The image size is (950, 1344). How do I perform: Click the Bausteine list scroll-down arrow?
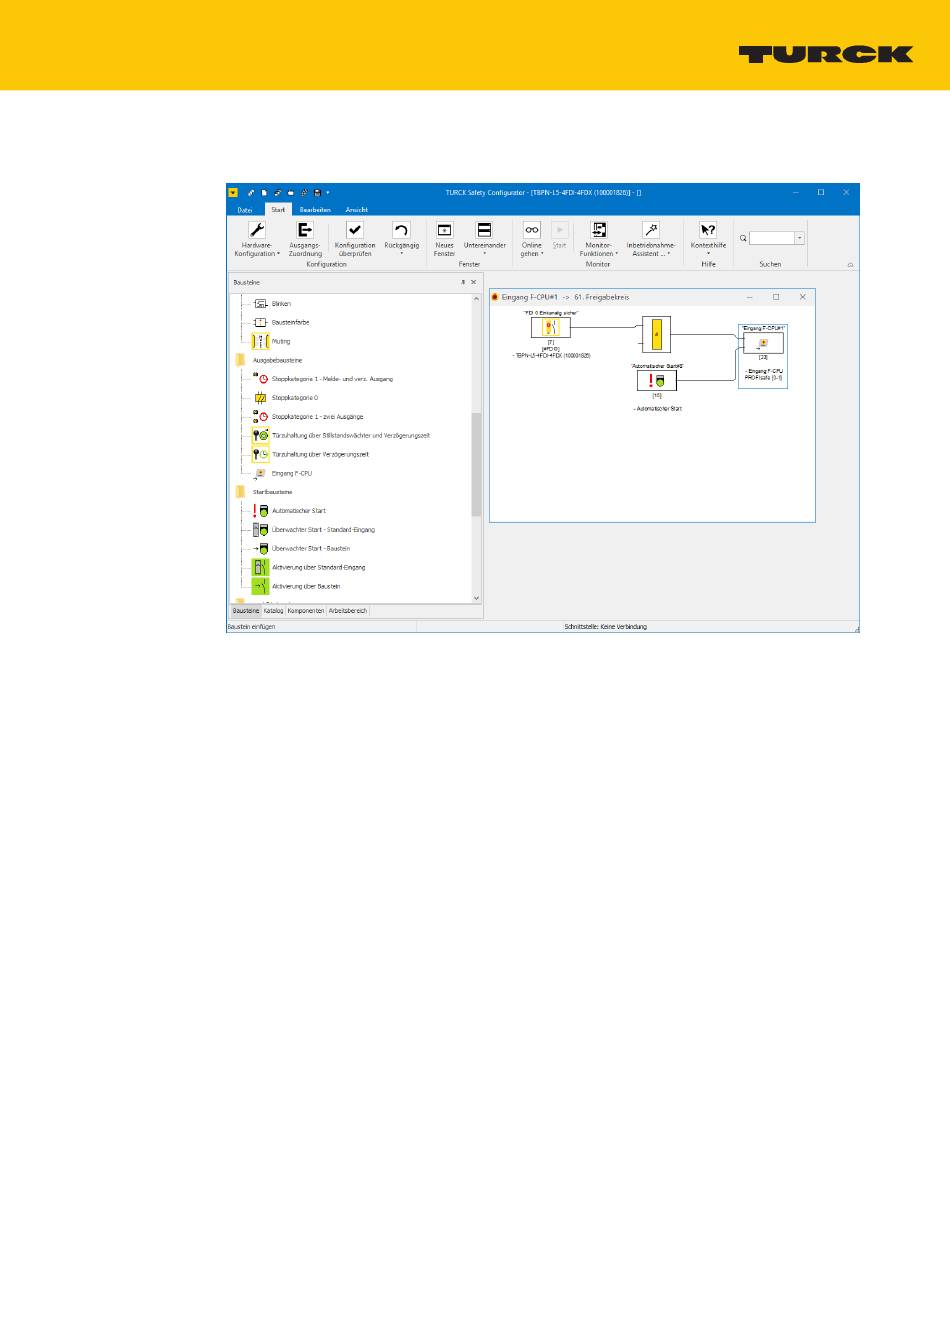[x=476, y=598]
